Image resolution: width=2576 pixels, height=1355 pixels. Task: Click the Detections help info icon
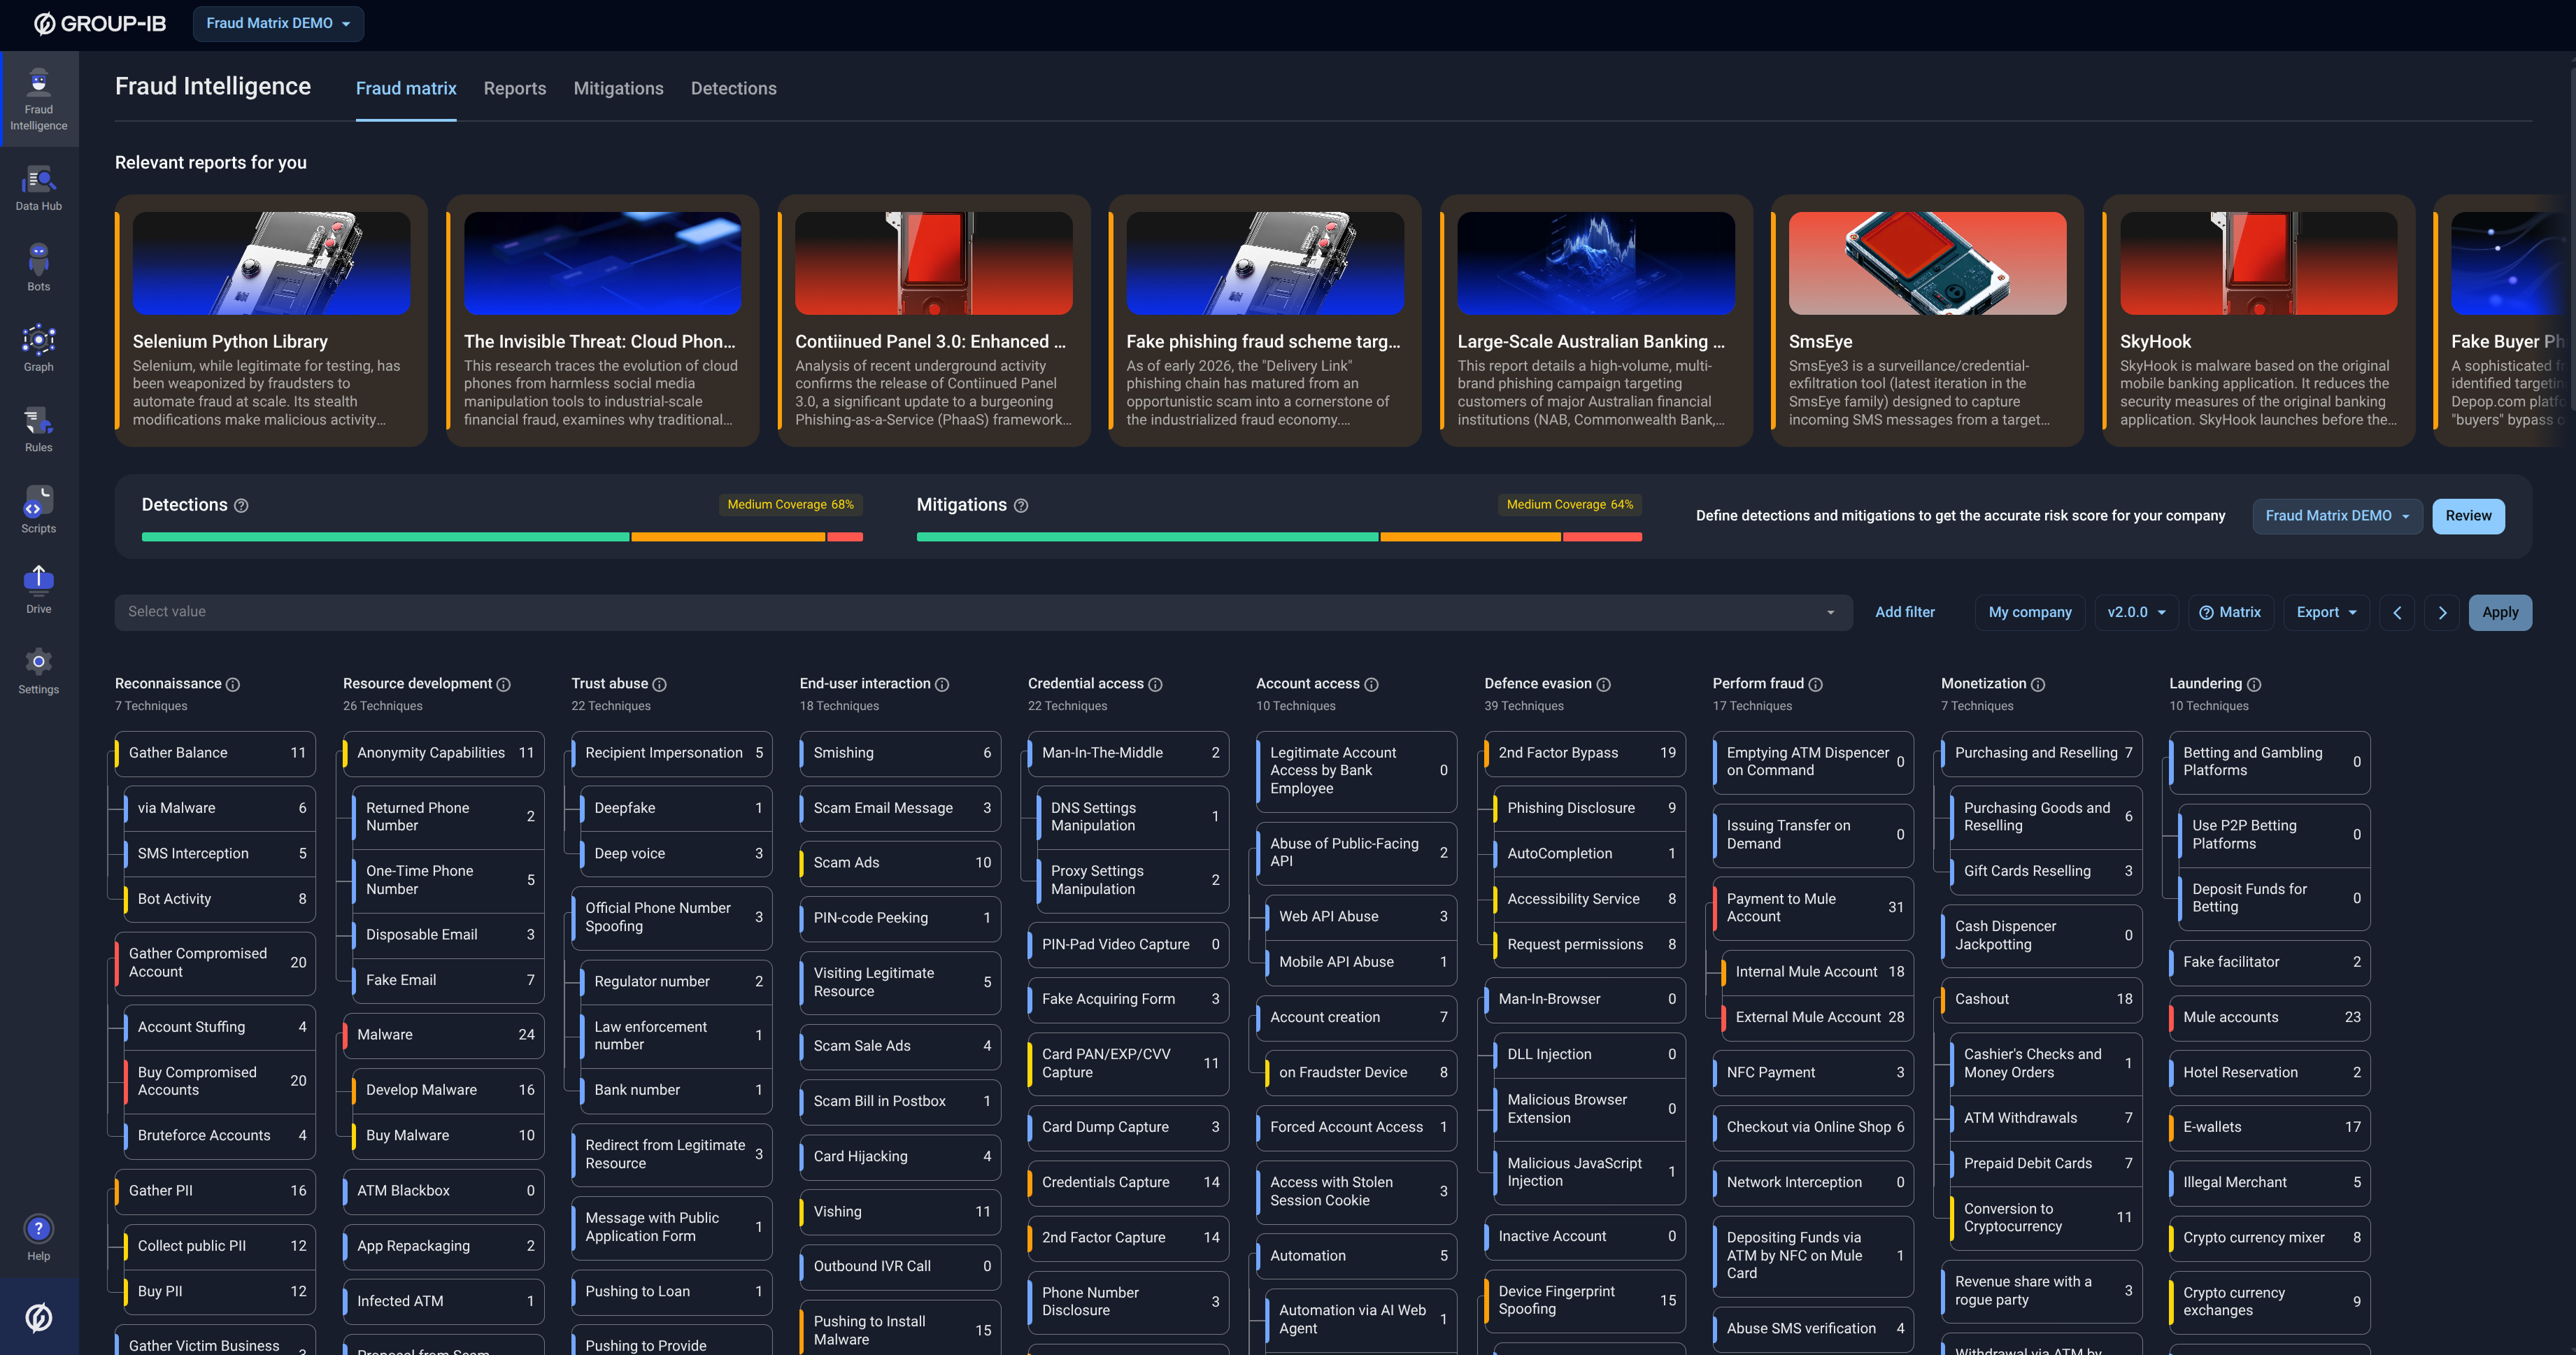coord(241,506)
